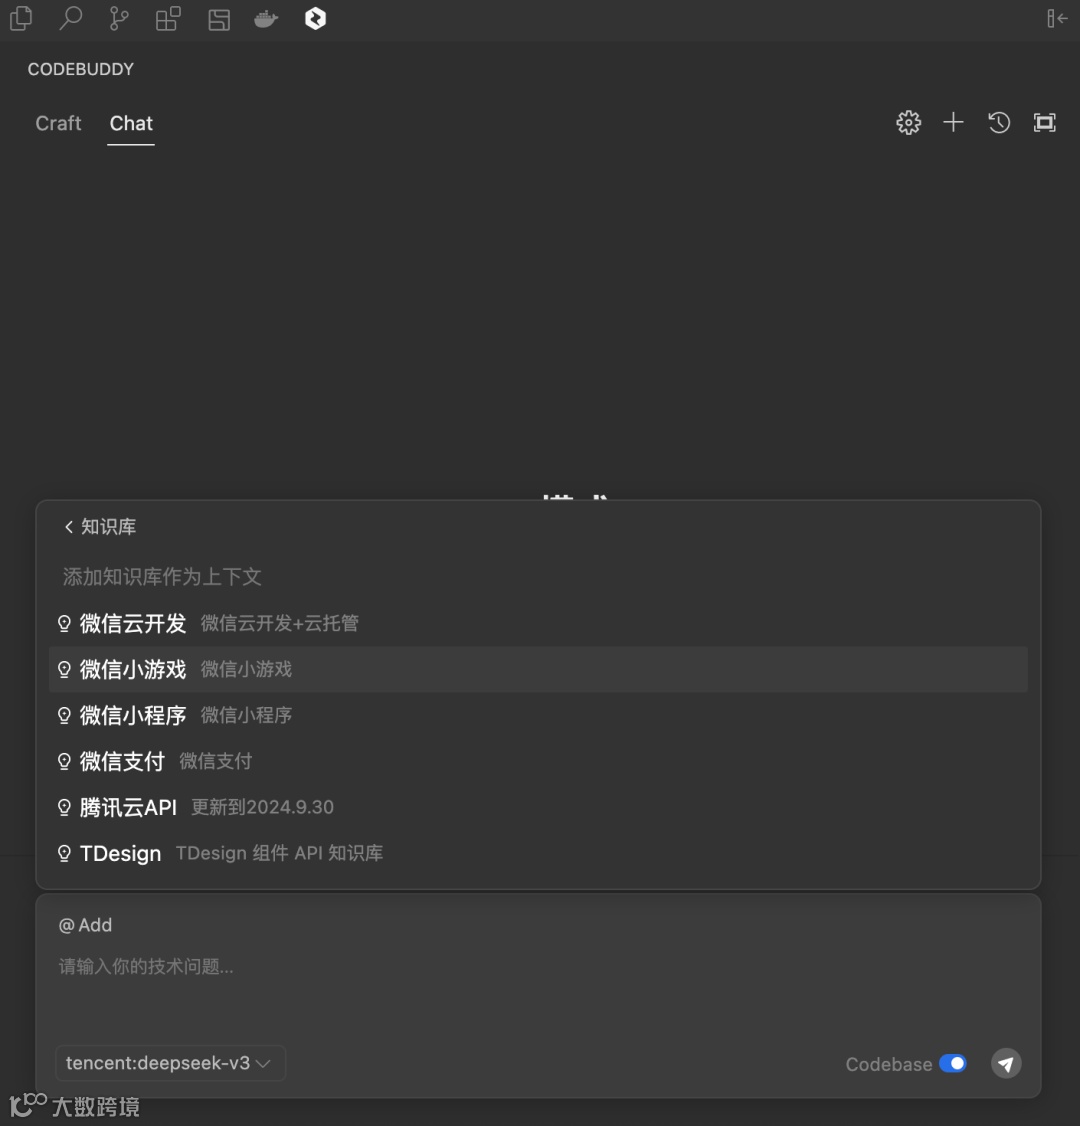
Task: Go back from 知识库 with chevron
Action: pyautogui.click(x=69, y=527)
